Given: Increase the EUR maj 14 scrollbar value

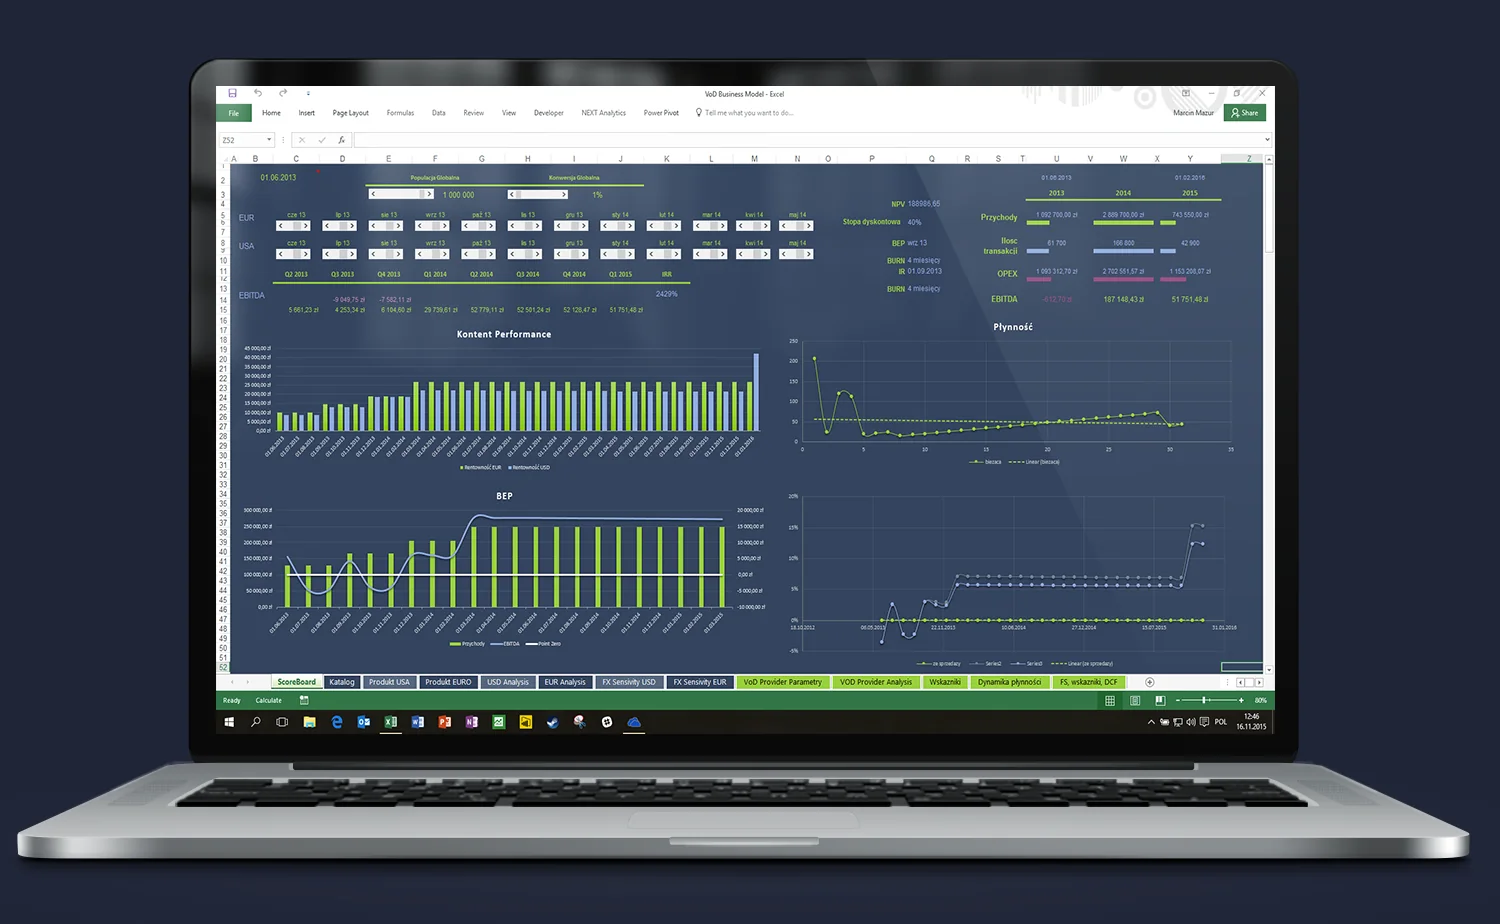Looking at the screenshot, I should click(x=809, y=226).
